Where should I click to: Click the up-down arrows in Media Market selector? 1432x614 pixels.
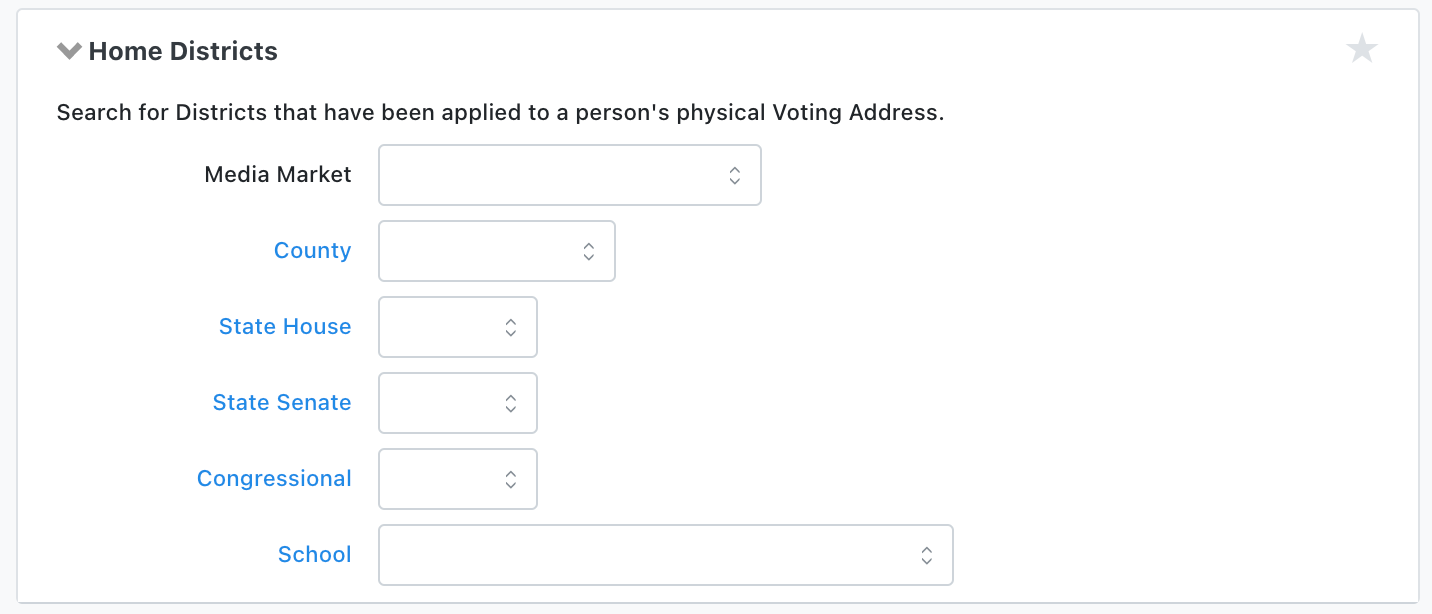coord(735,175)
